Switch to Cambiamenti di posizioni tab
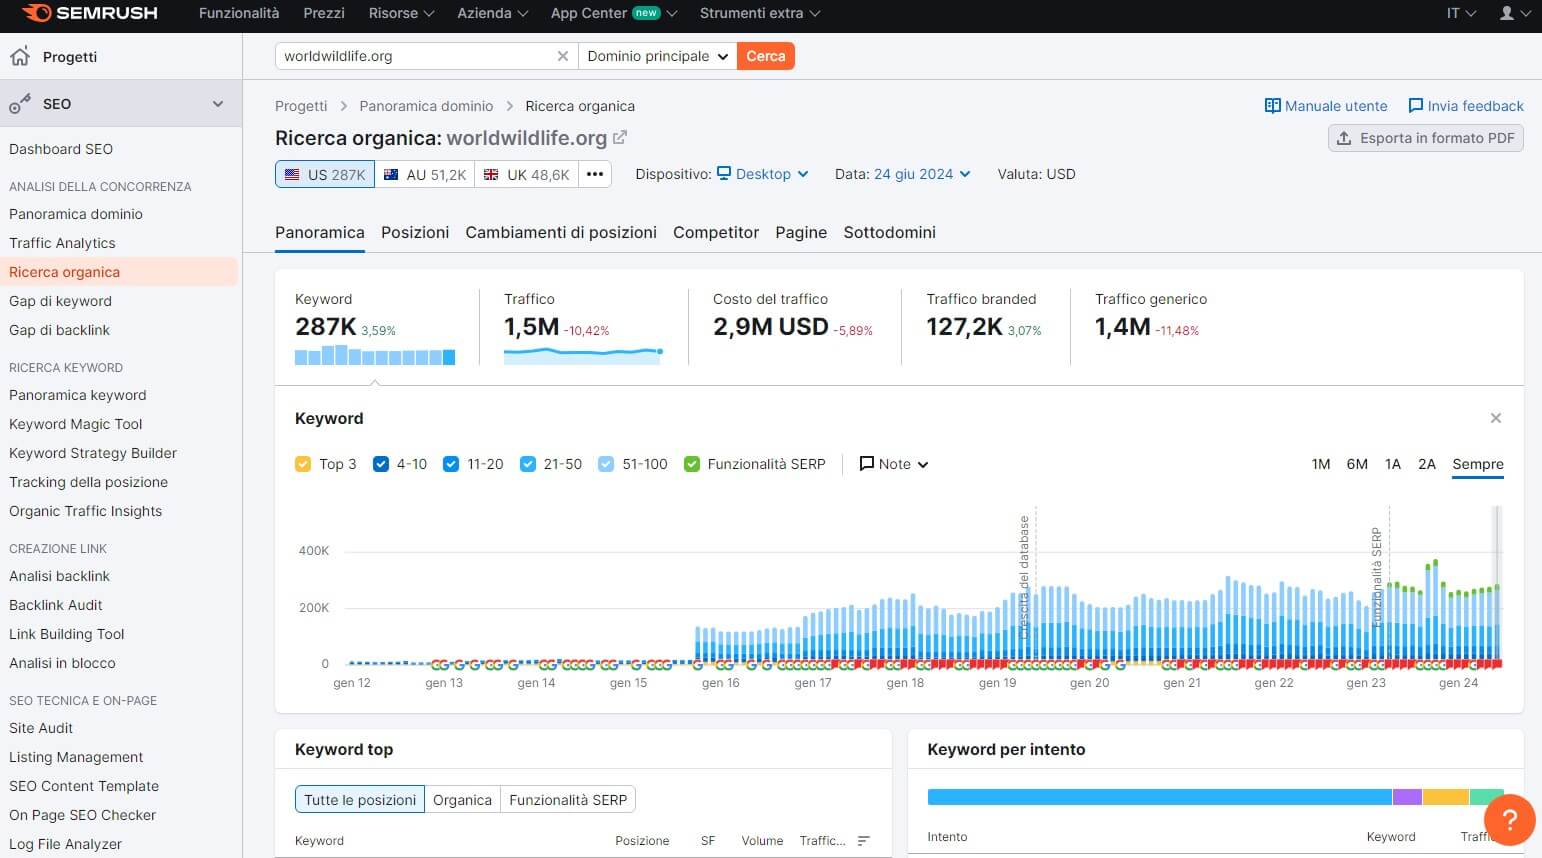The height and width of the screenshot is (858, 1542). click(561, 232)
